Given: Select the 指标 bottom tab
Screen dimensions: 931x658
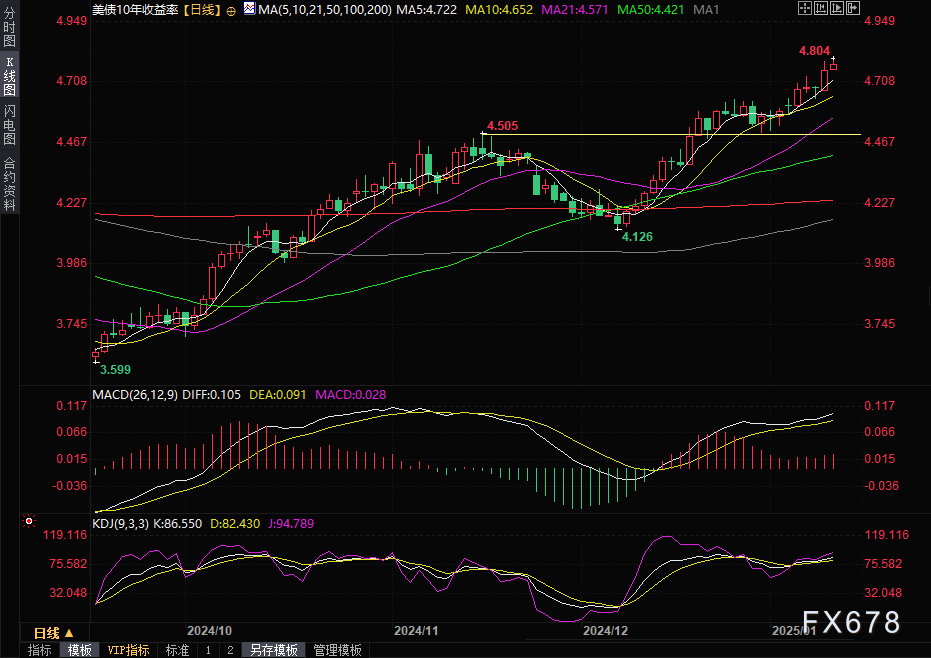Looking at the screenshot, I should pos(40,650).
